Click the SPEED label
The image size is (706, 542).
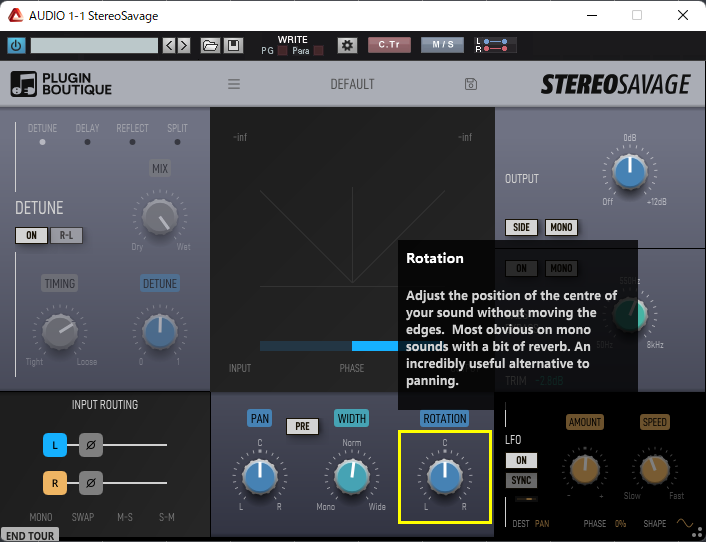(654, 422)
